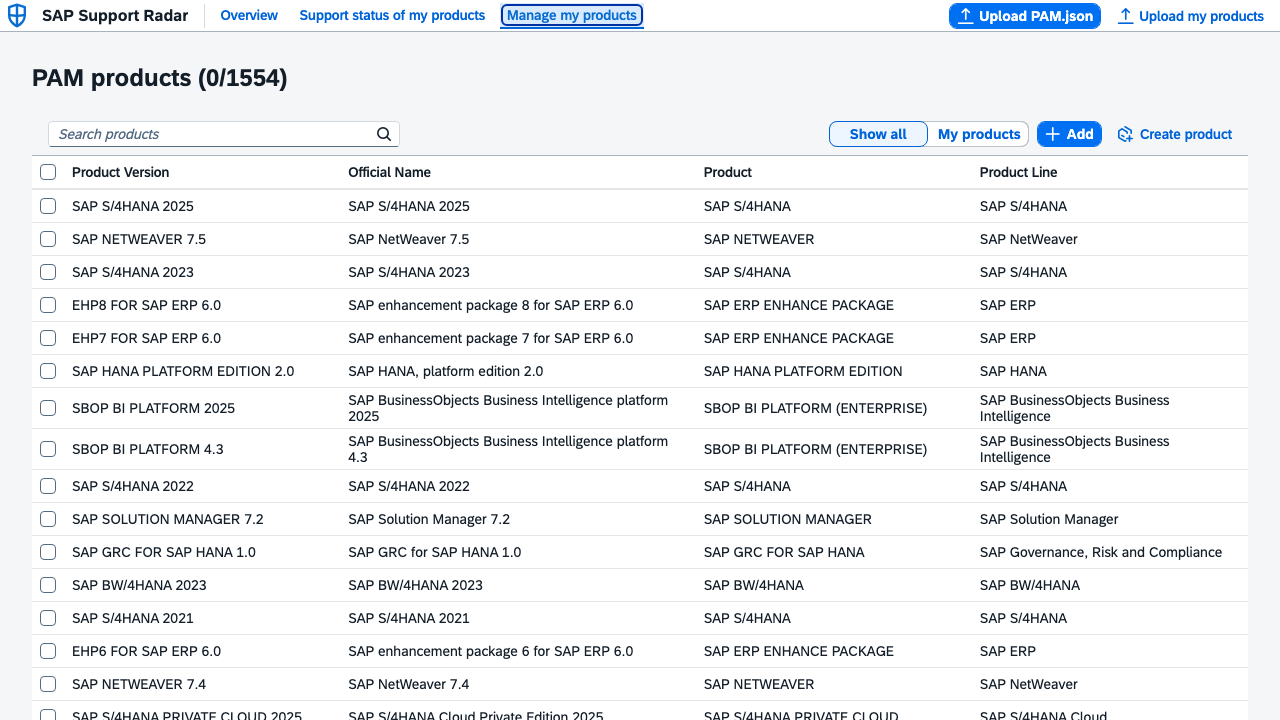1280x720 pixels.
Task: Check the SBOP BI PLATFORM 2025 checkbox
Action: coord(48,408)
